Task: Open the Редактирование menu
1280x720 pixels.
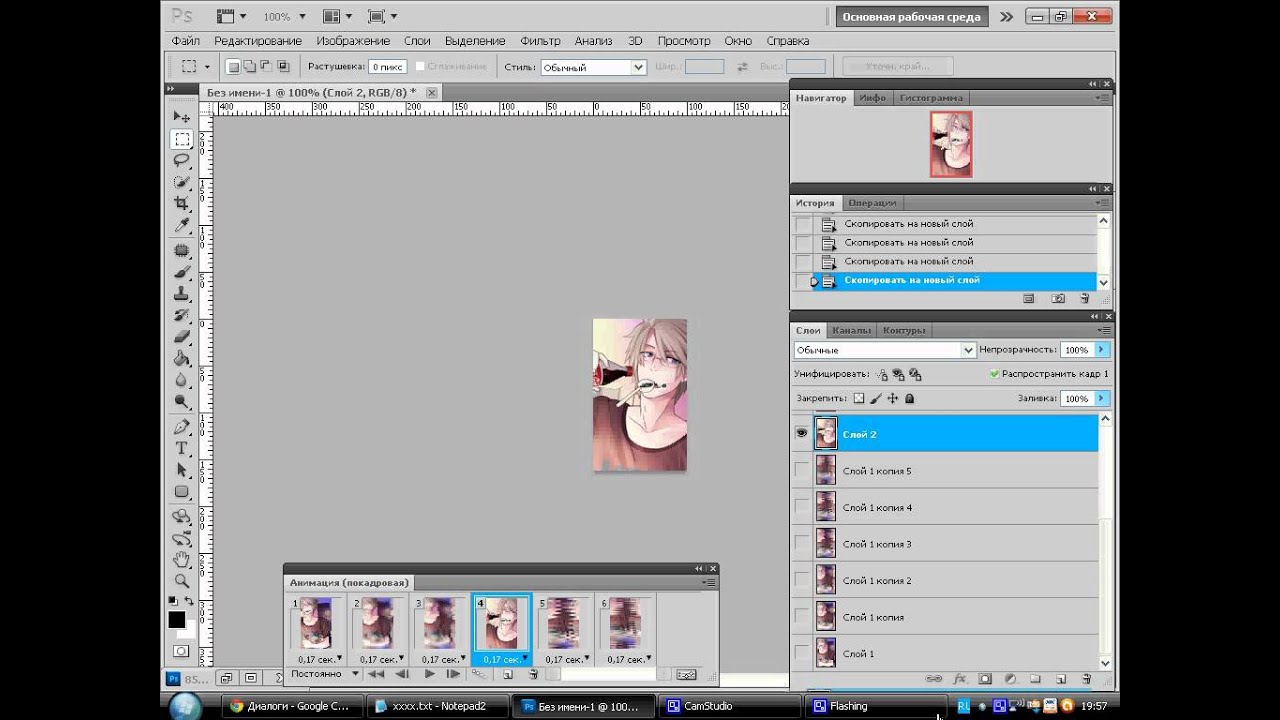Action: pos(258,41)
